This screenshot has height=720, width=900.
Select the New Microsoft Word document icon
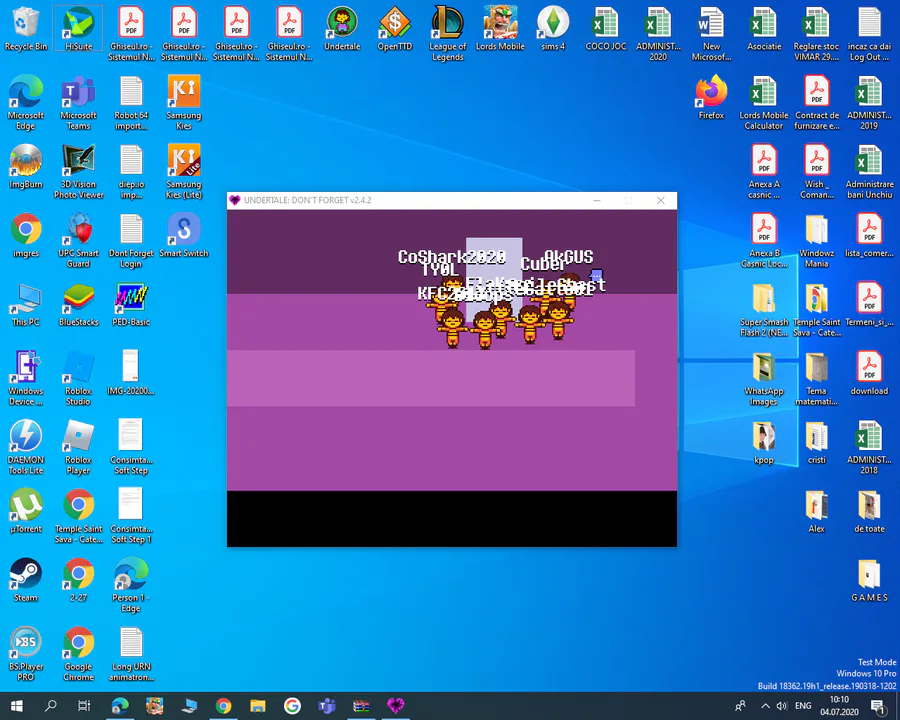pos(711,33)
